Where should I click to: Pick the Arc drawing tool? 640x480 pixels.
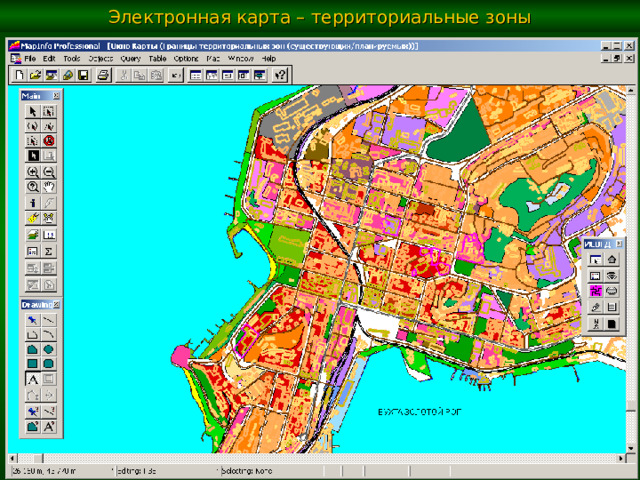(49, 335)
